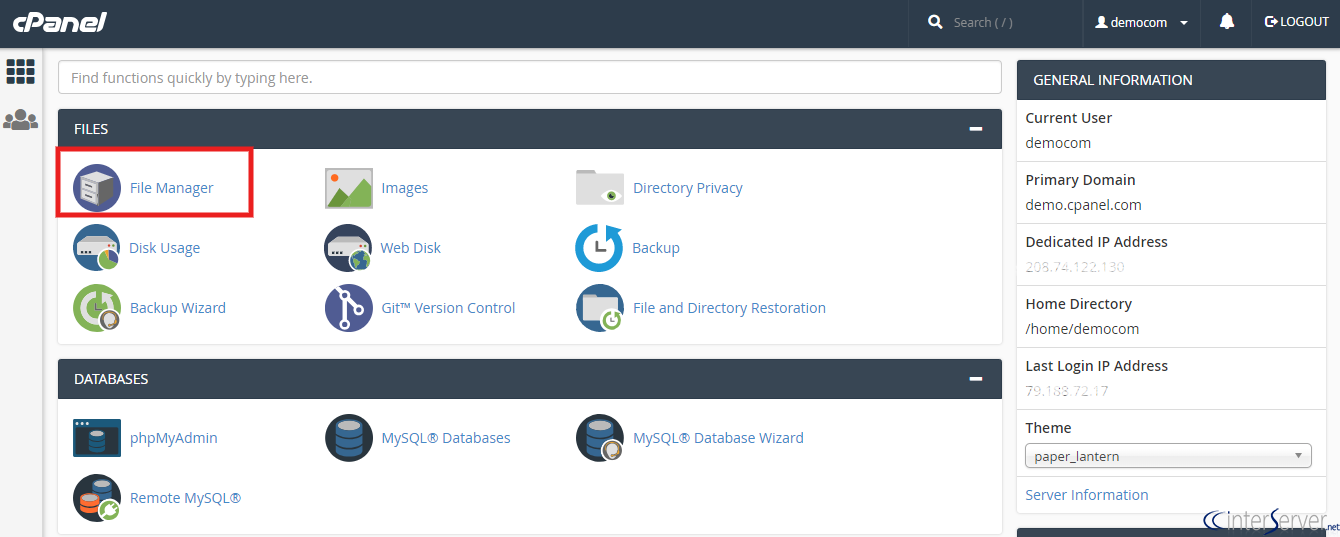The image size is (1340, 537).
Task: Select the /home/democom home directory text
Action: point(1082,329)
